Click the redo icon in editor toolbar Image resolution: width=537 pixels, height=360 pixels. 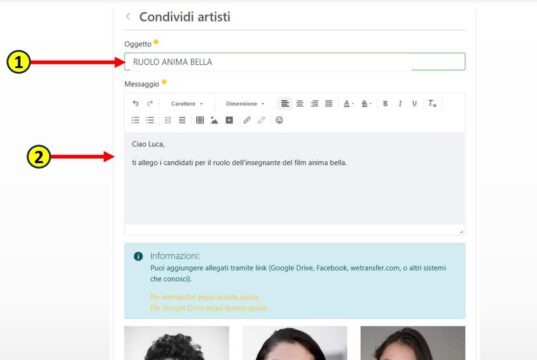(x=150, y=103)
